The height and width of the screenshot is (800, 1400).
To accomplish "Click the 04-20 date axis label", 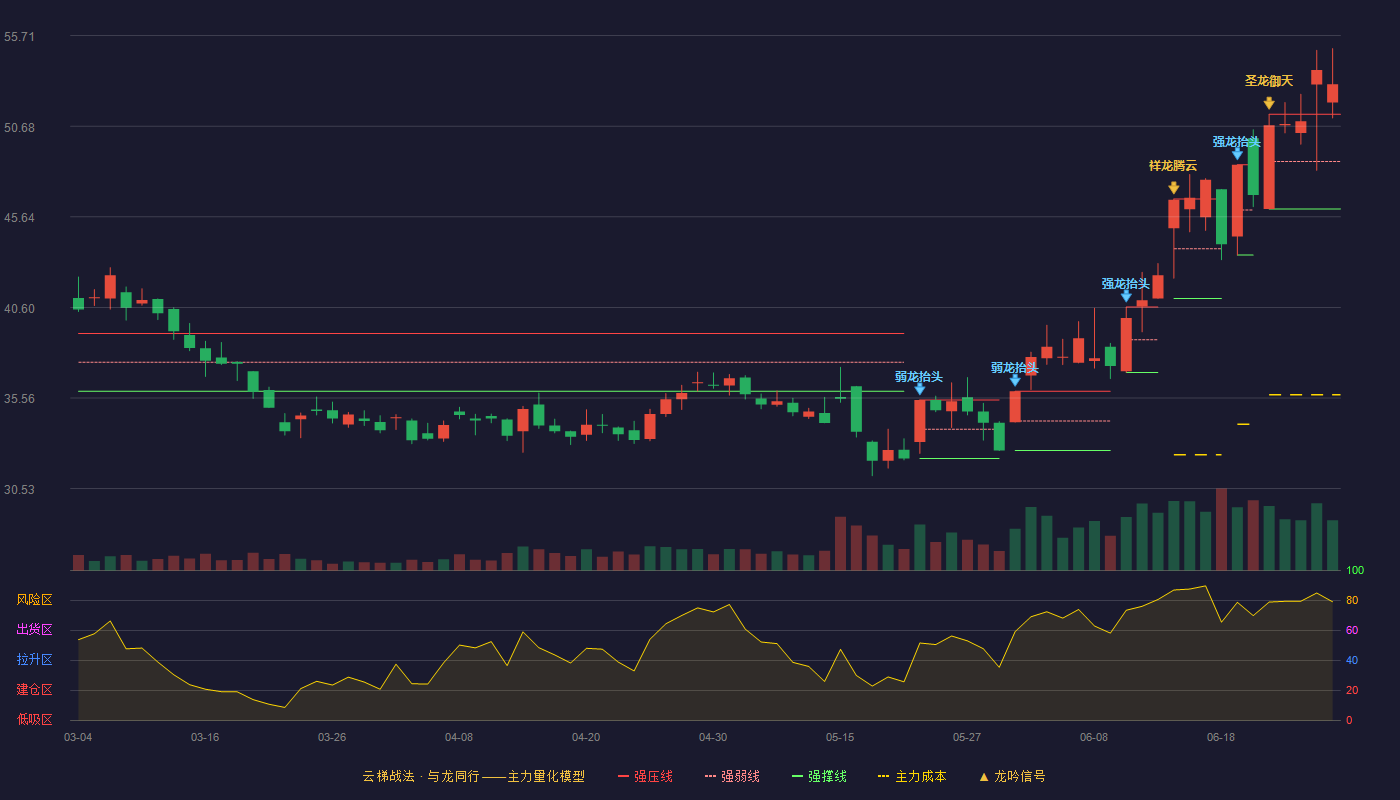I will [586, 737].
